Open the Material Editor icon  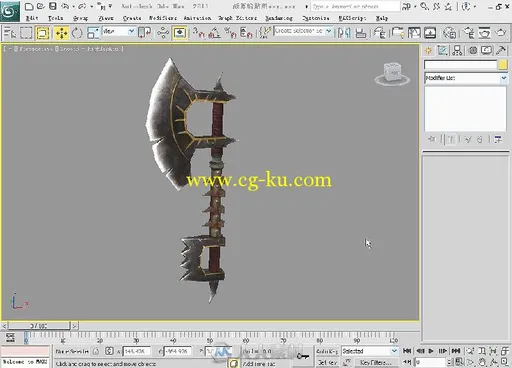coord(449,33)
